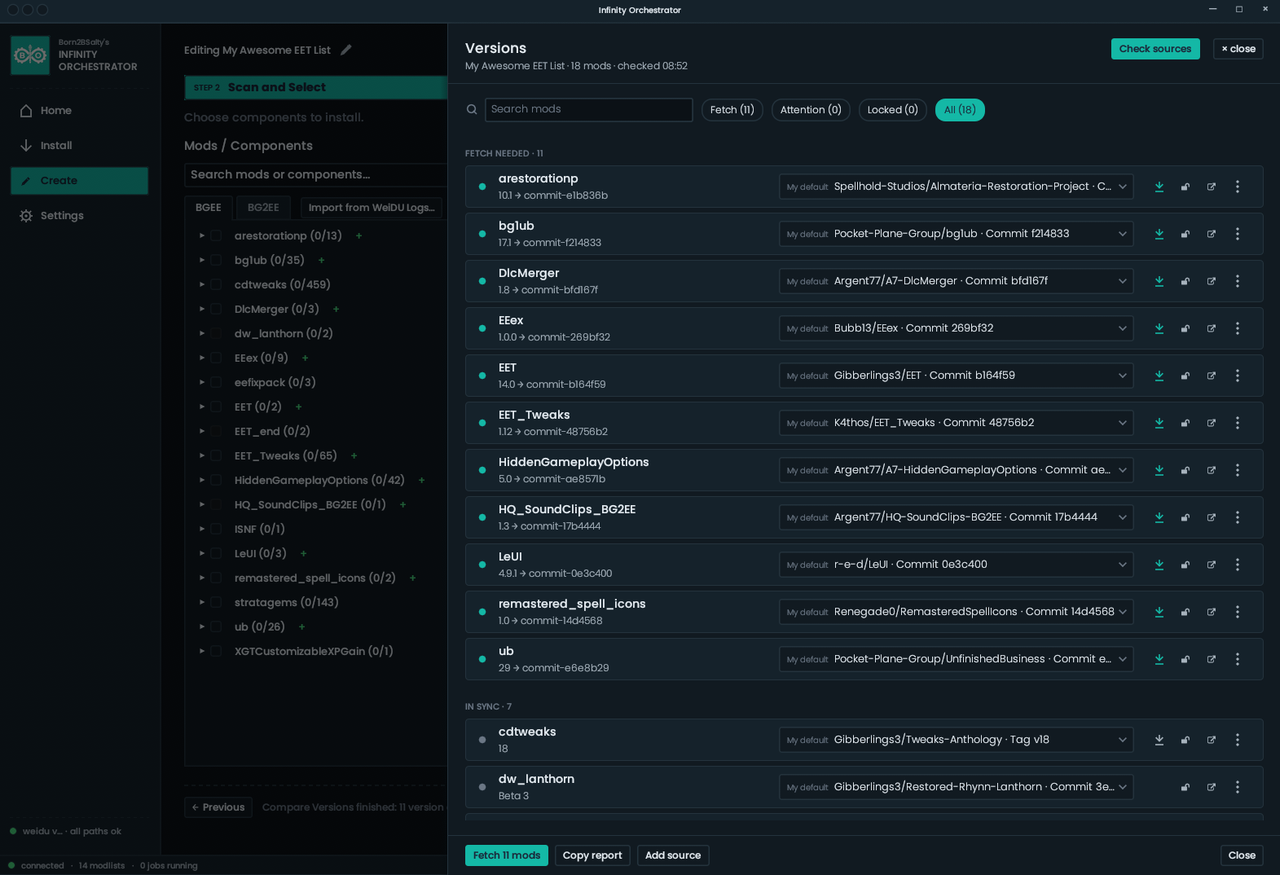Open HQ_SoundClips_BG2EE source externally

click(1211, 517)
